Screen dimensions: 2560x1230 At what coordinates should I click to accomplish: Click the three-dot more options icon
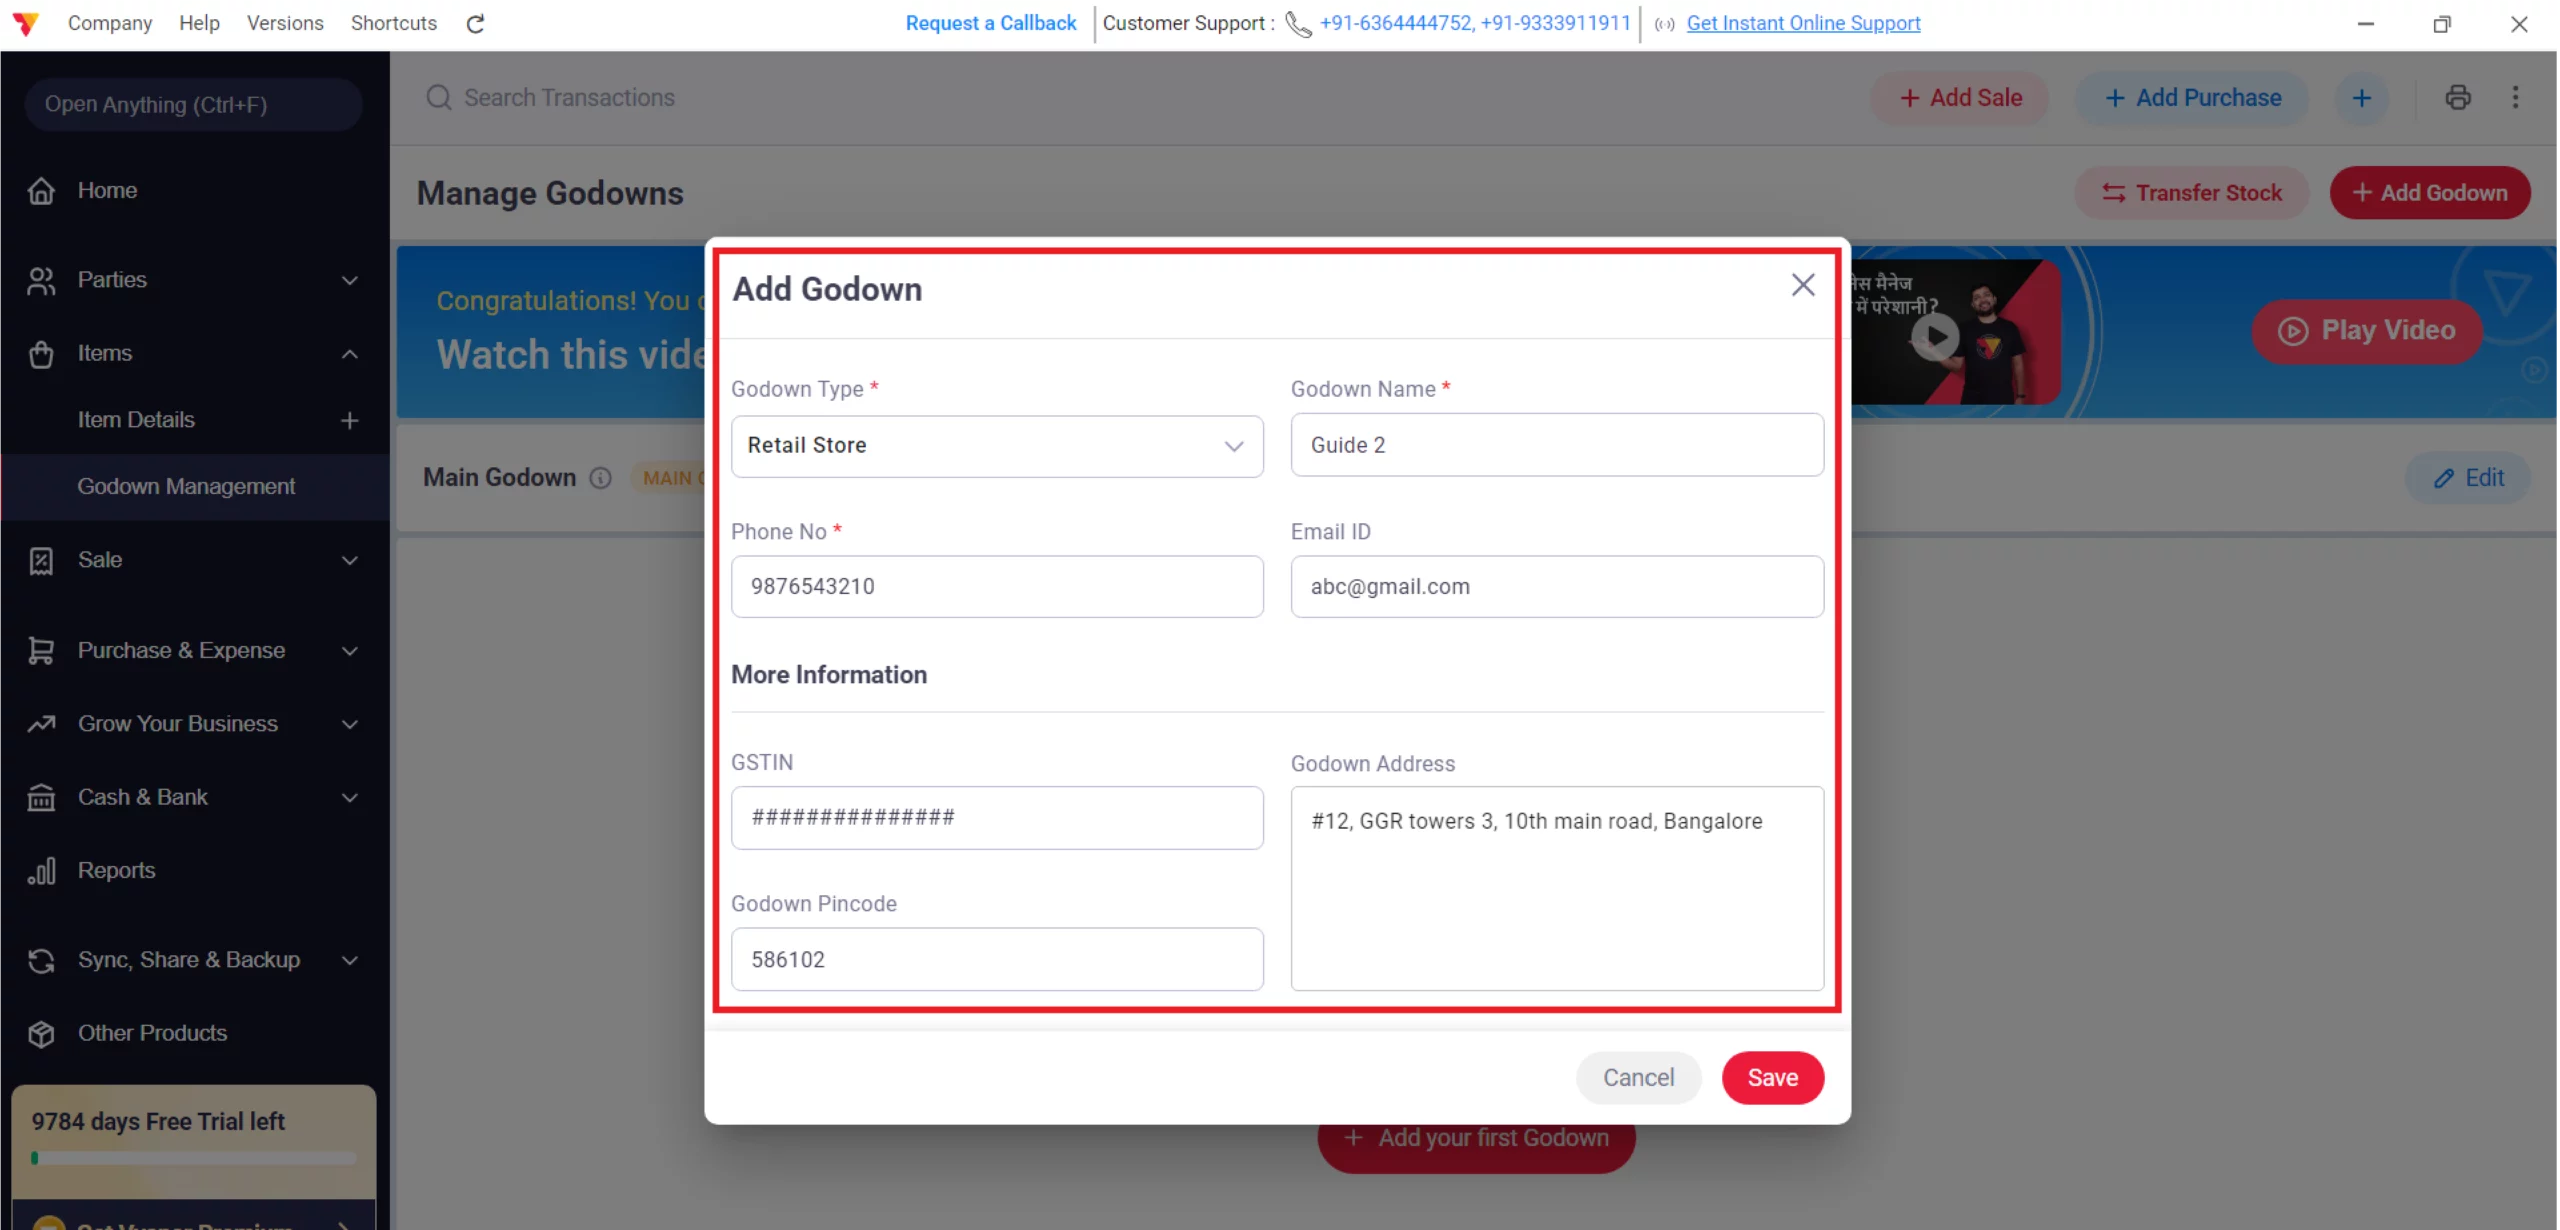pyautogui.click(x=2516, y=97)
